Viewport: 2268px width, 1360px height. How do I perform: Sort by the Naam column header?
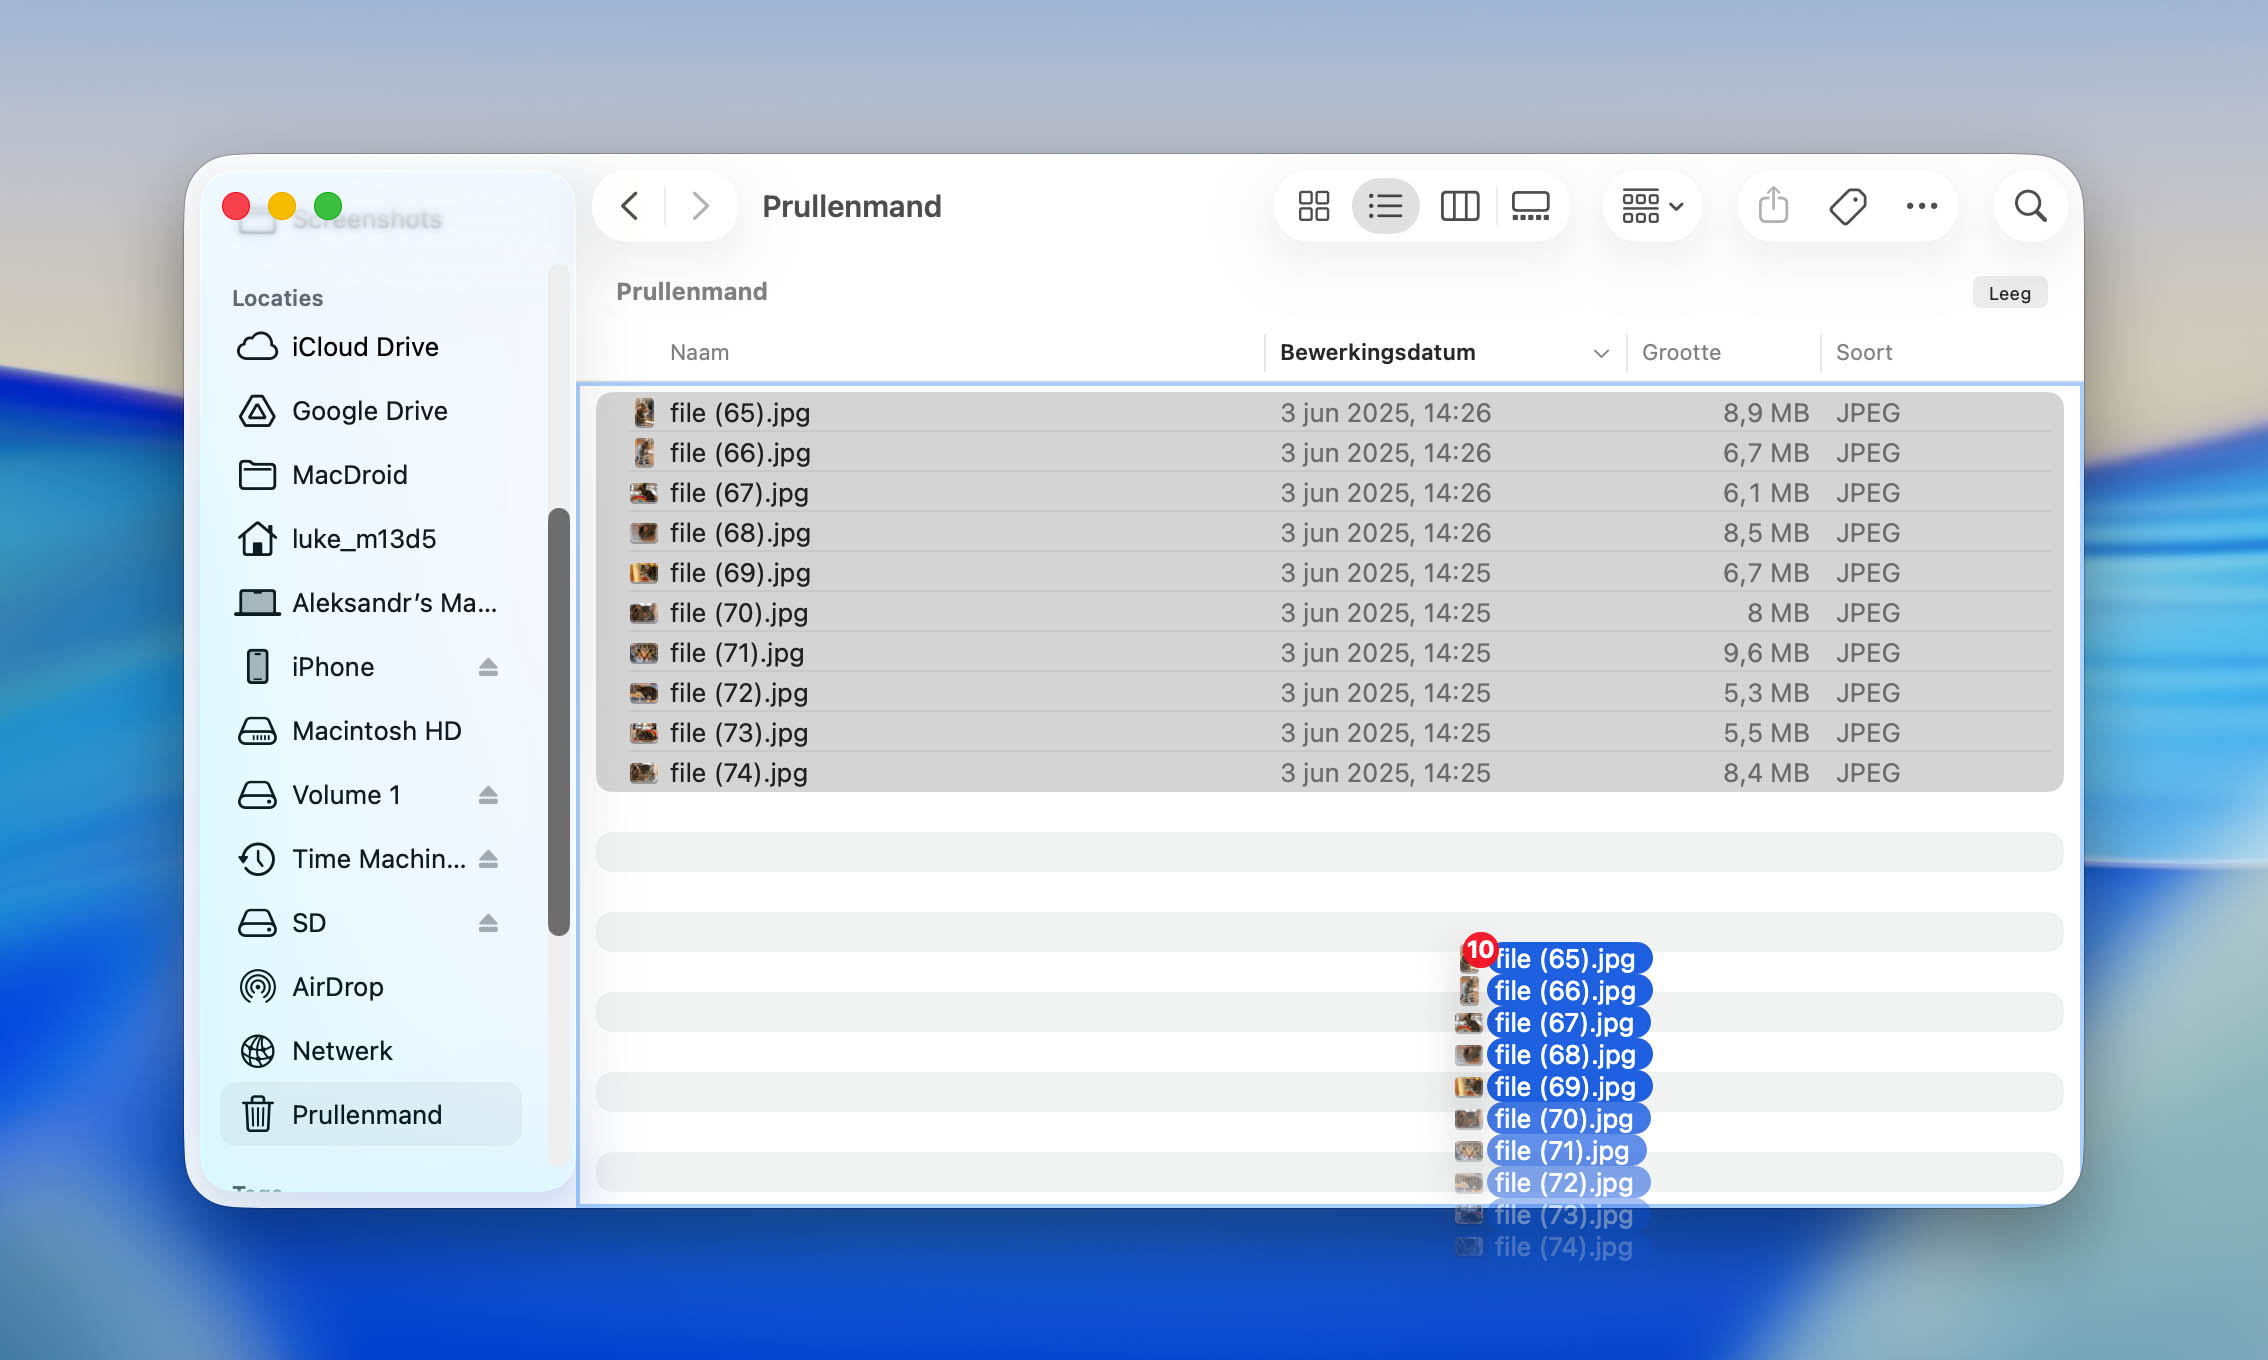point(699,352)
